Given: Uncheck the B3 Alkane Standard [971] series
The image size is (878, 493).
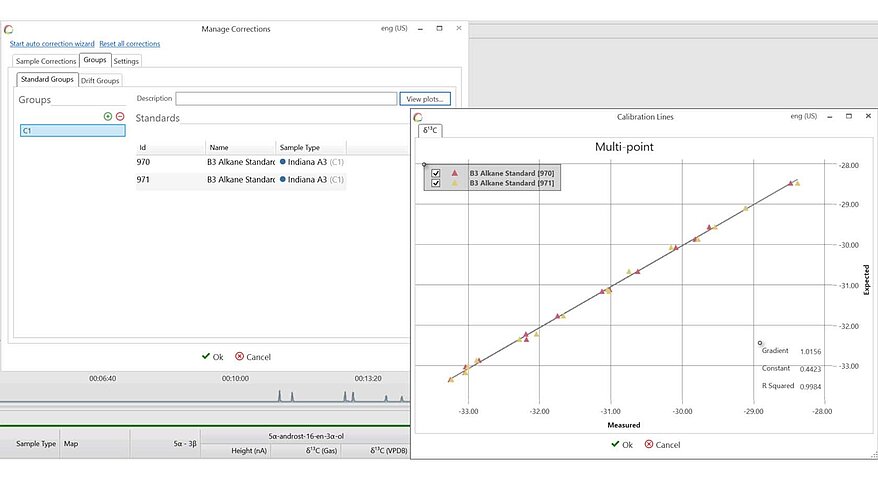Looking at the screenshot, I should click(435, 183).
